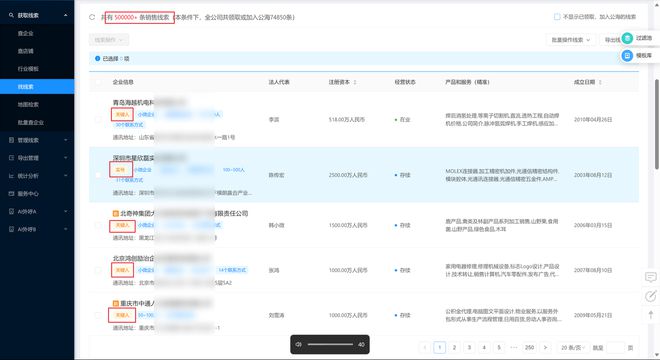
Task: Click the page vertical scrollbar thumb
Action: pos(657,125)
